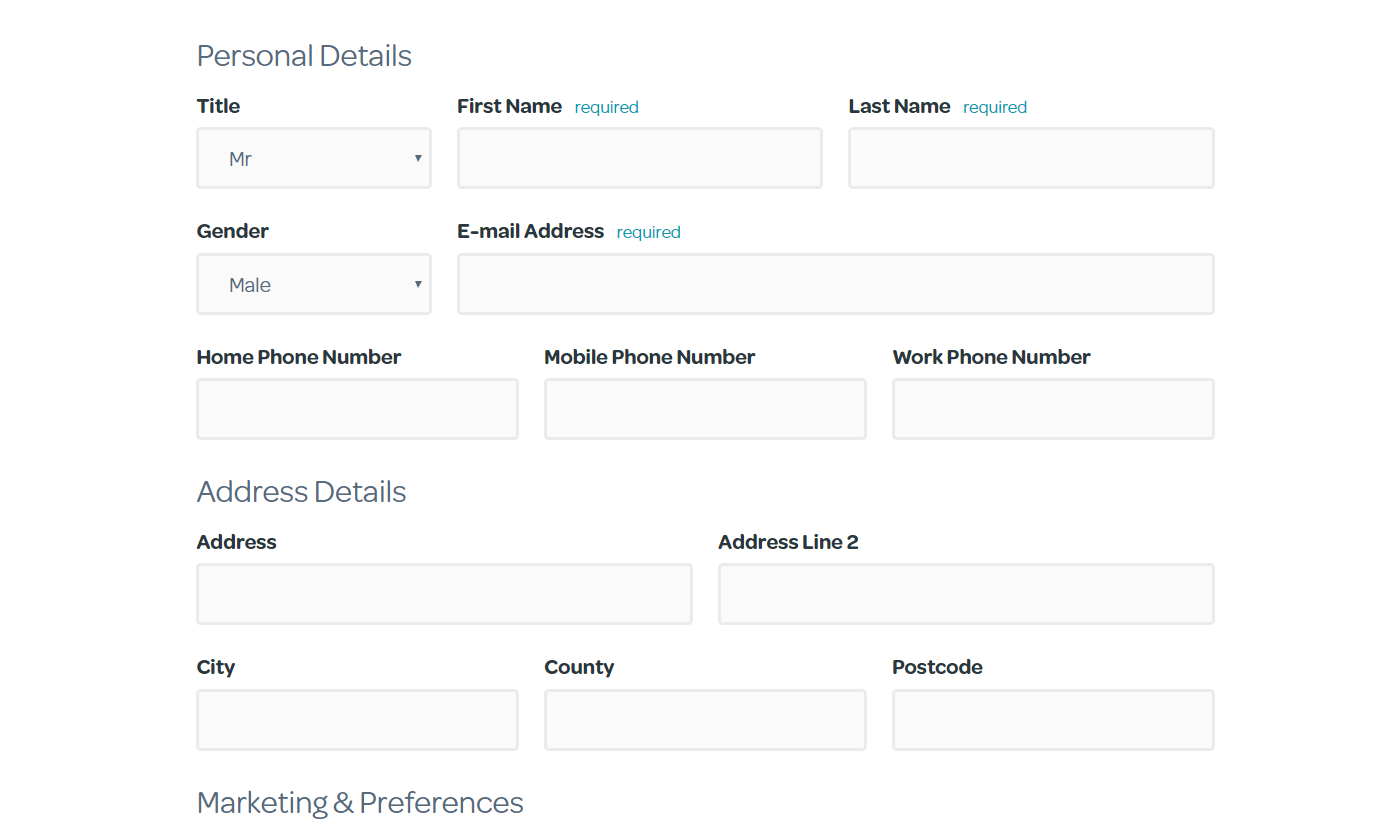Click the required label beside First Name
The width and height of the screenshot is (1395, 834).
click(606, 107)
